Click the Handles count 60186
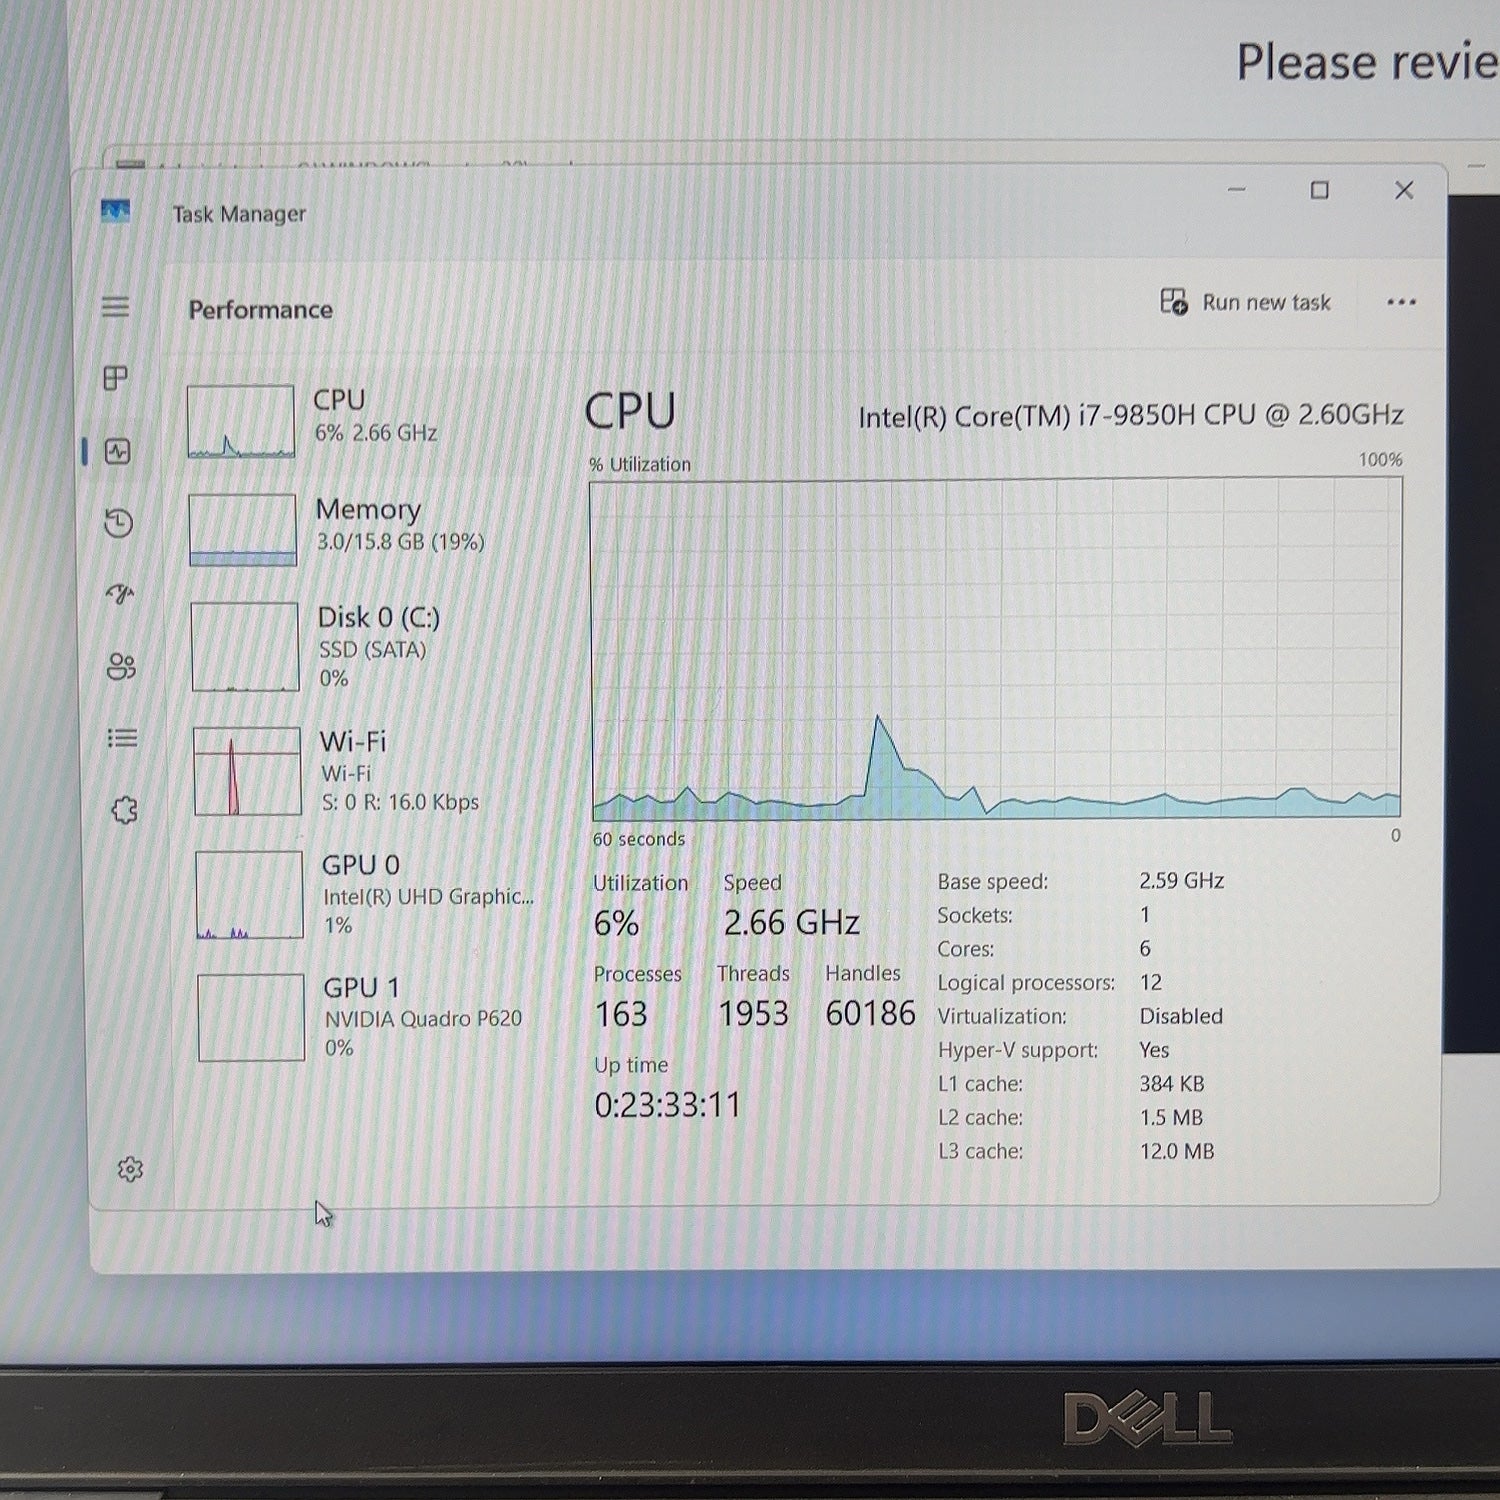 pyautogui.click(x=870, y=1013)
